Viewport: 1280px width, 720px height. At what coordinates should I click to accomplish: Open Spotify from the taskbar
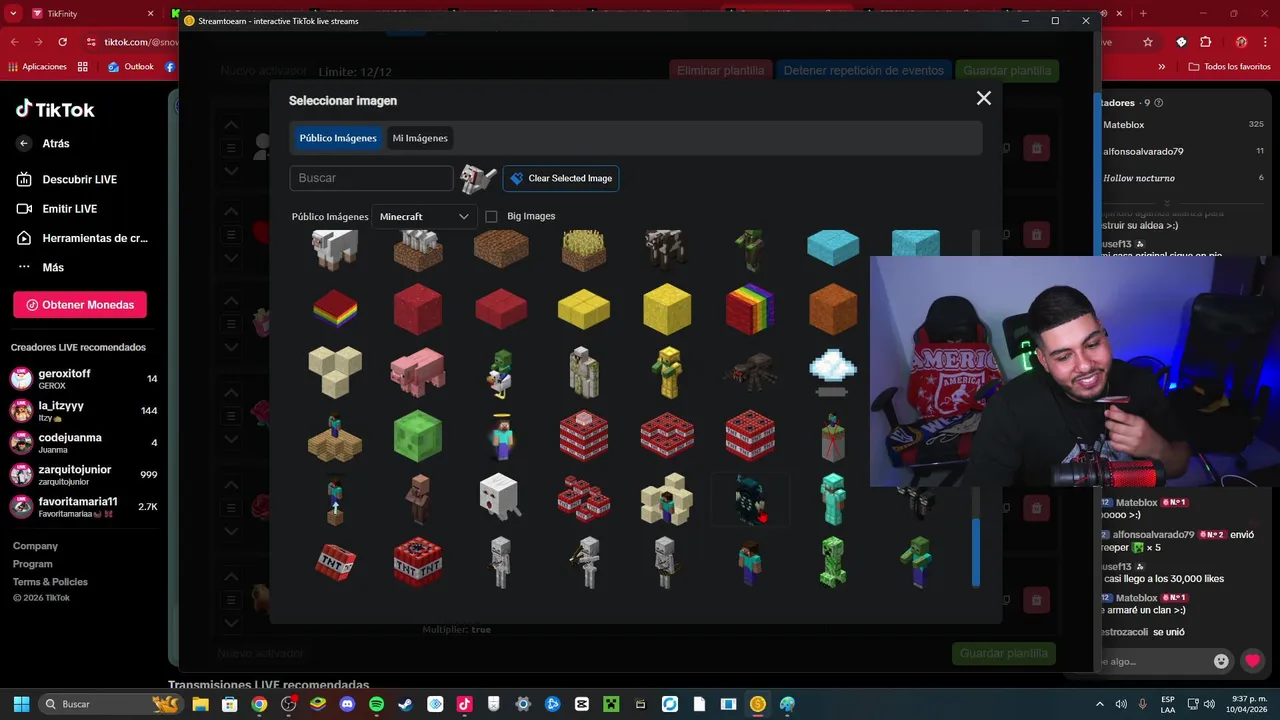376,704
